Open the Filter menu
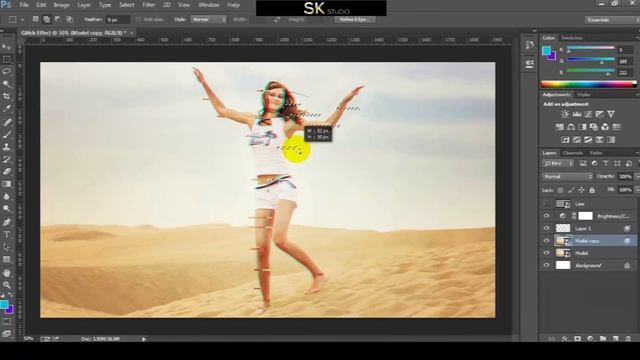Image resolution: width=640 pixels, height=360 pixels. click(149, 5)
